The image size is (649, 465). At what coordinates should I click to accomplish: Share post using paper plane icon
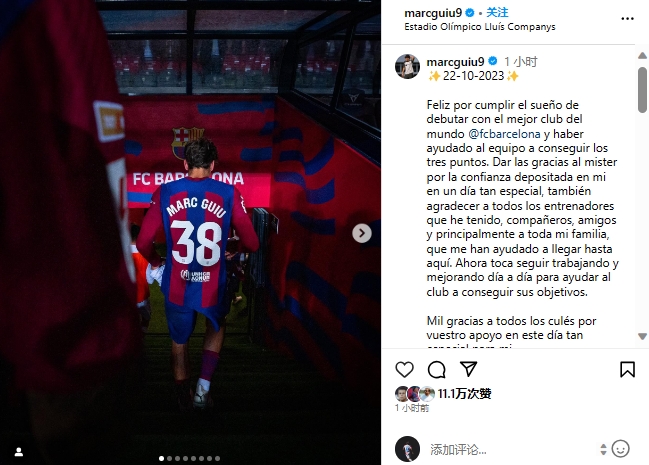(469, 369)
